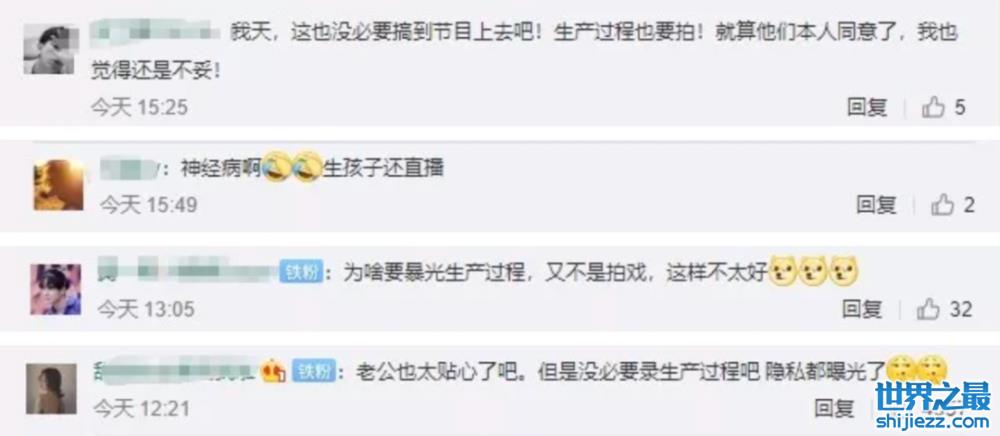
Task: Open the third commenter's avatar
Action: pyautogui.click(x=55, y=289)
